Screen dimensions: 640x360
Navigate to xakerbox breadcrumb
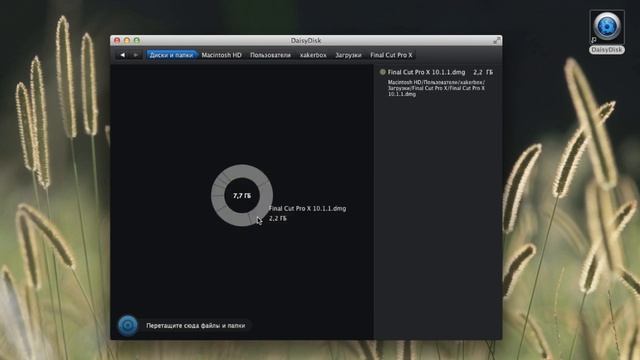[313, 55]
